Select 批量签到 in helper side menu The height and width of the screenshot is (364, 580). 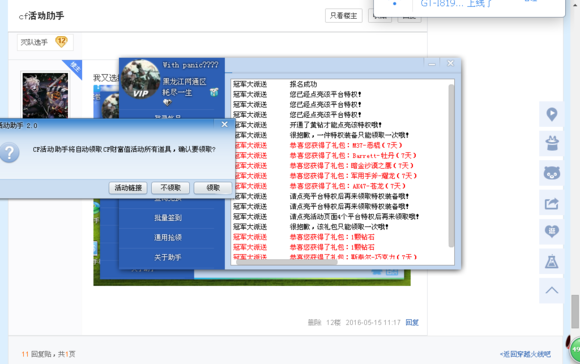[x=168, y=218]
